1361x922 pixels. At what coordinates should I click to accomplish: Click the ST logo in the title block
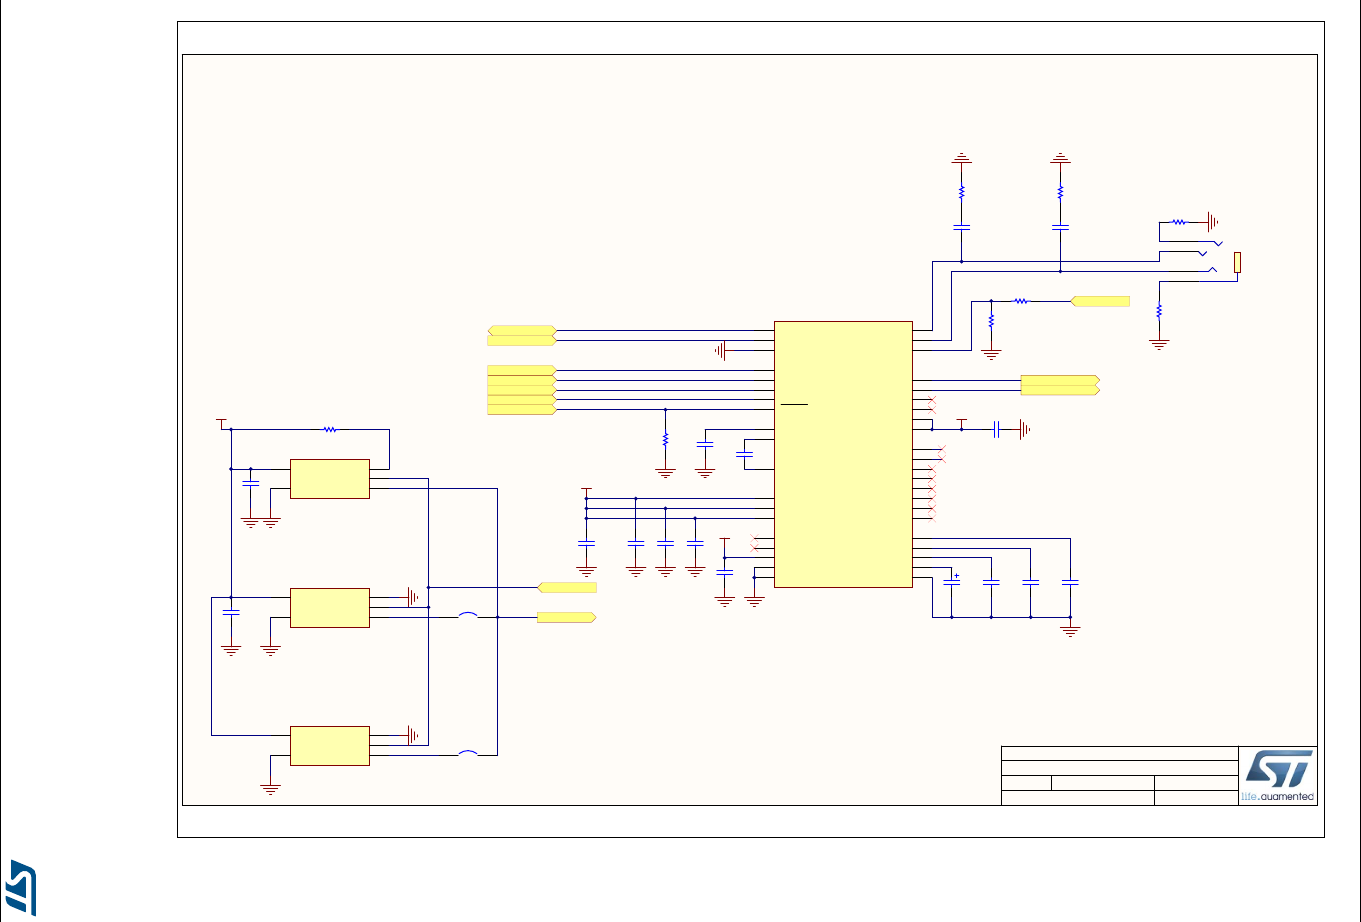pos(1278,769)
